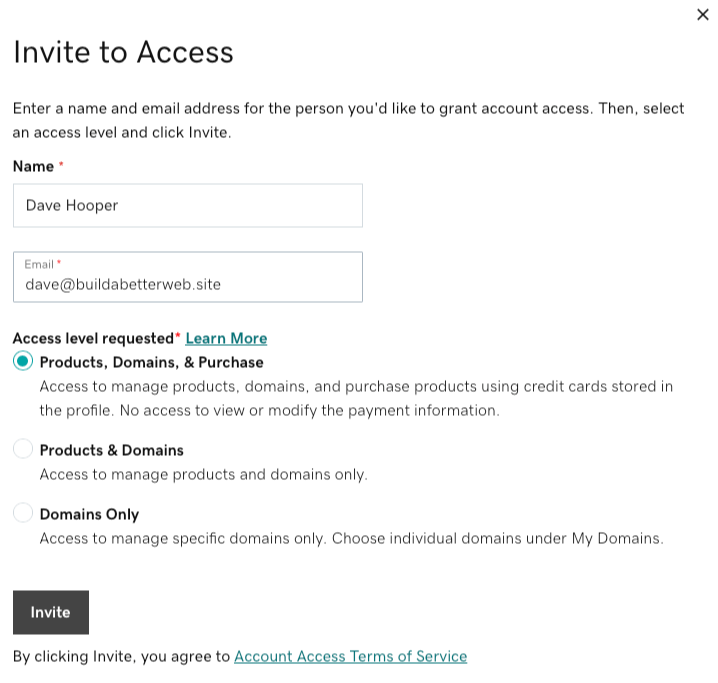Click the Email address input field
The image size is (718, 683).
(187, 284)
